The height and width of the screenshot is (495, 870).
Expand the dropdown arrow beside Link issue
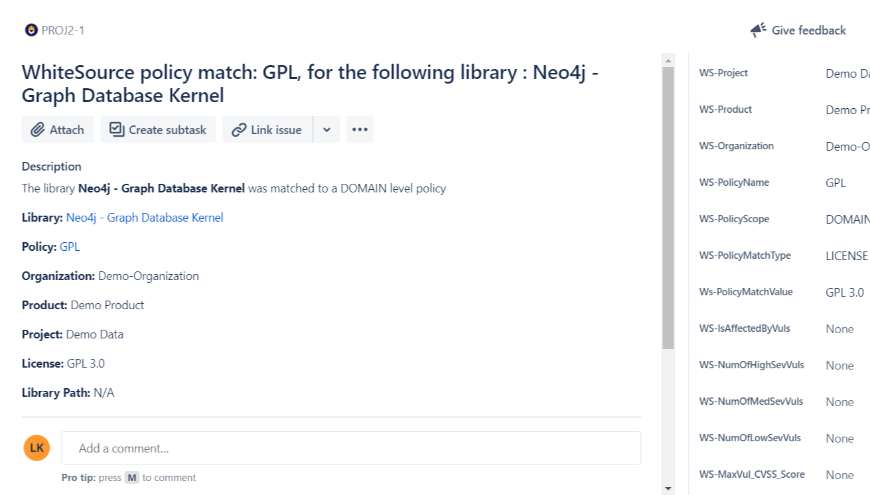coord(327,129)
